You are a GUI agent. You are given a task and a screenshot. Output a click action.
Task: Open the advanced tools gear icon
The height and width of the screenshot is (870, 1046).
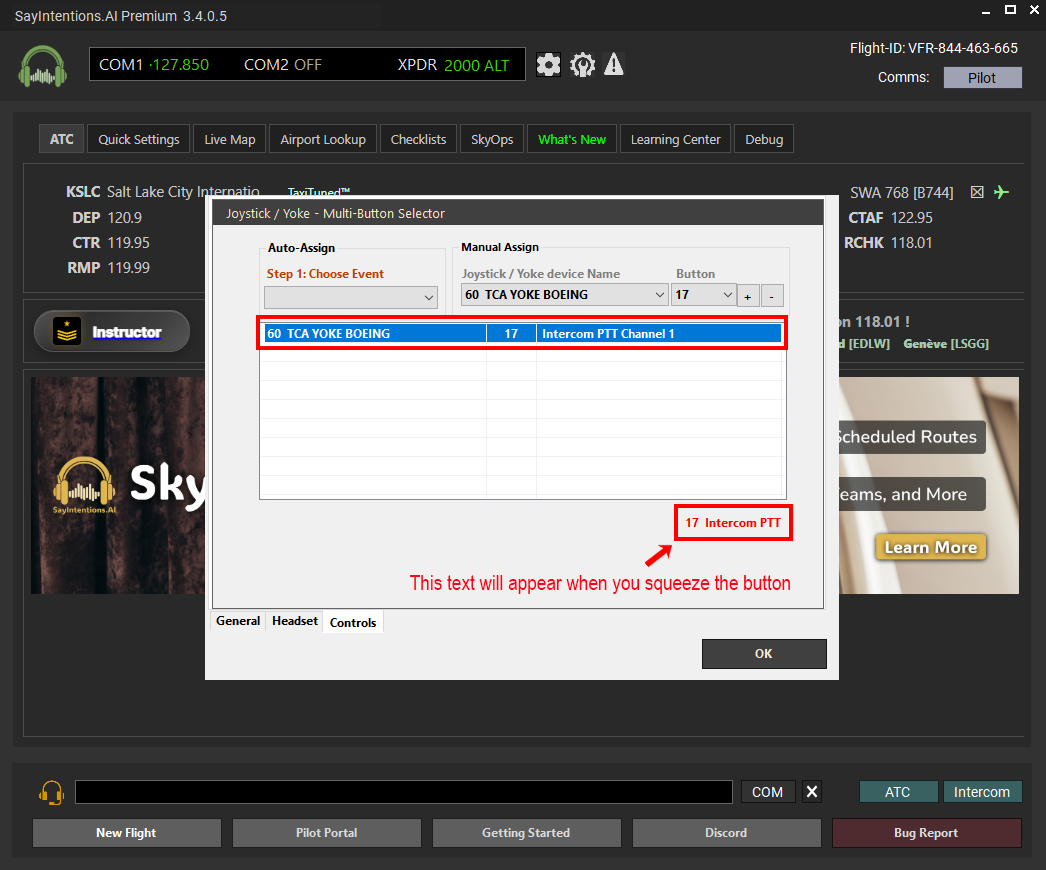582,65
